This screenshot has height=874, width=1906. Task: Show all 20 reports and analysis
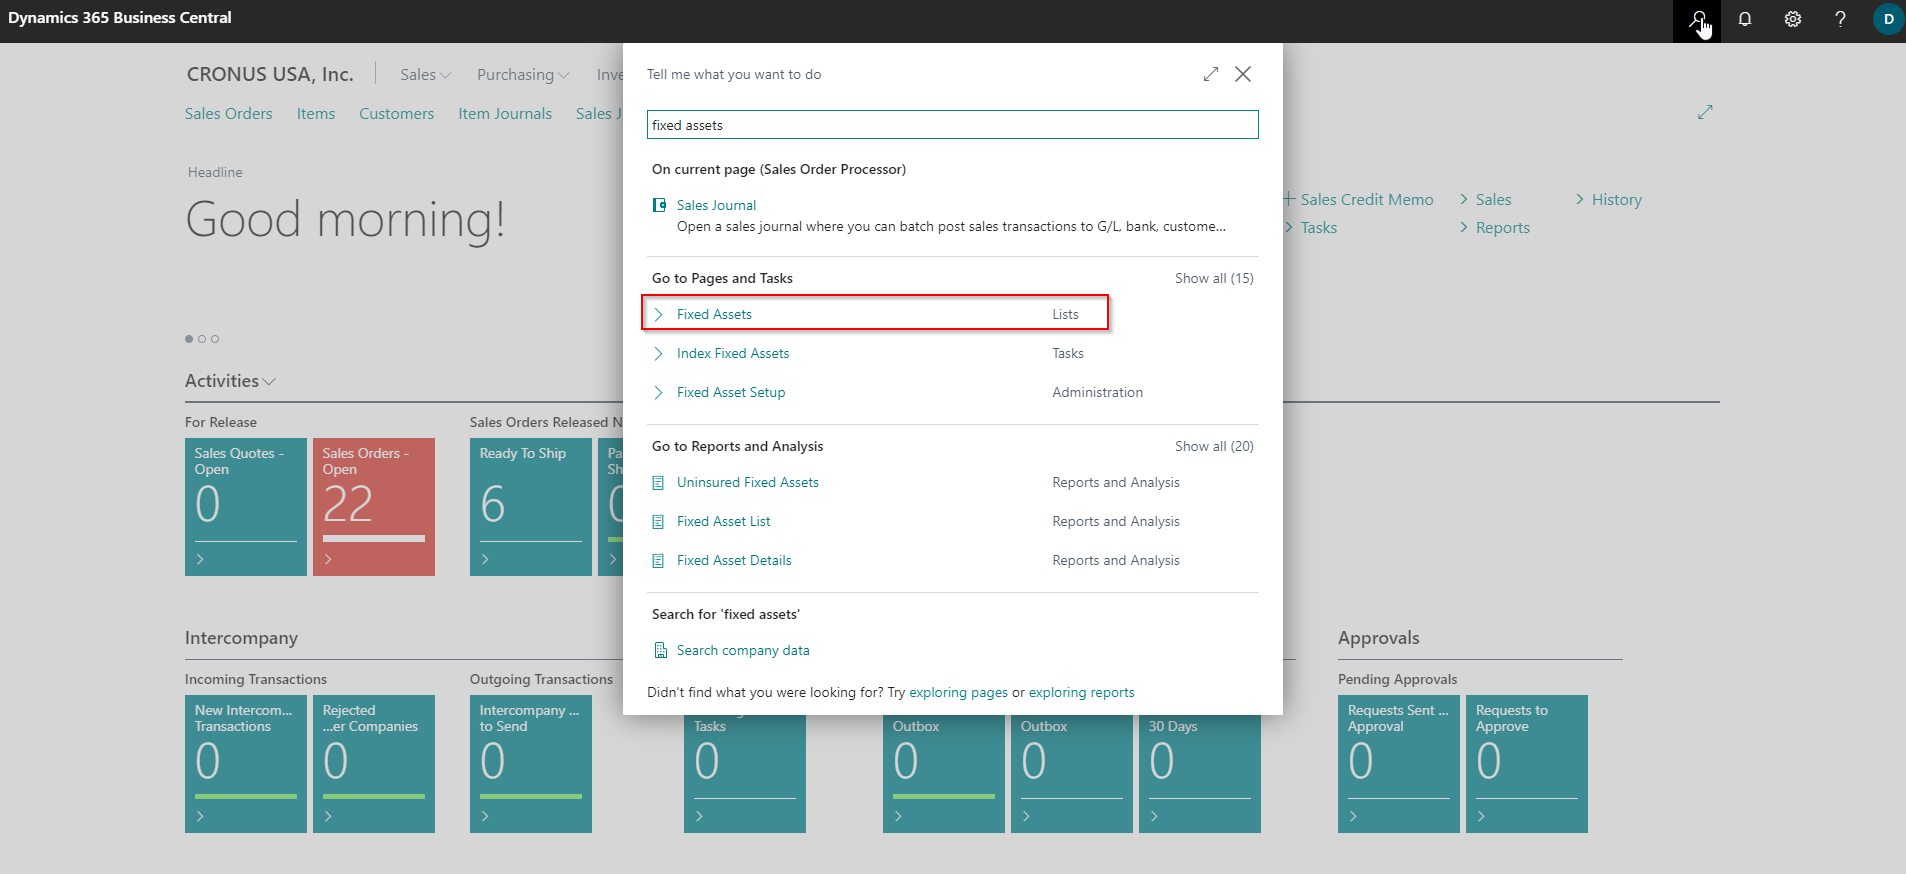click(x=1214, y=446)
